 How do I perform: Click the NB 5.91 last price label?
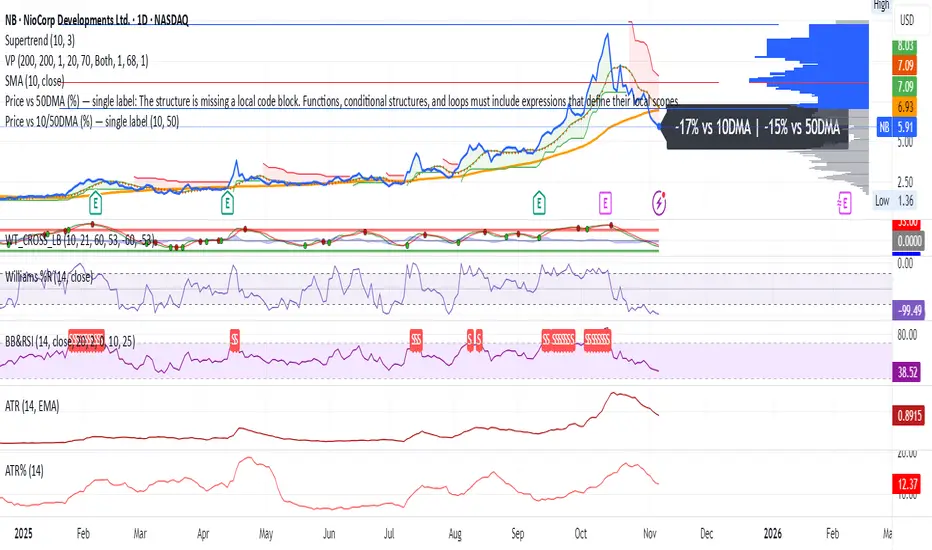click(898, 127)
